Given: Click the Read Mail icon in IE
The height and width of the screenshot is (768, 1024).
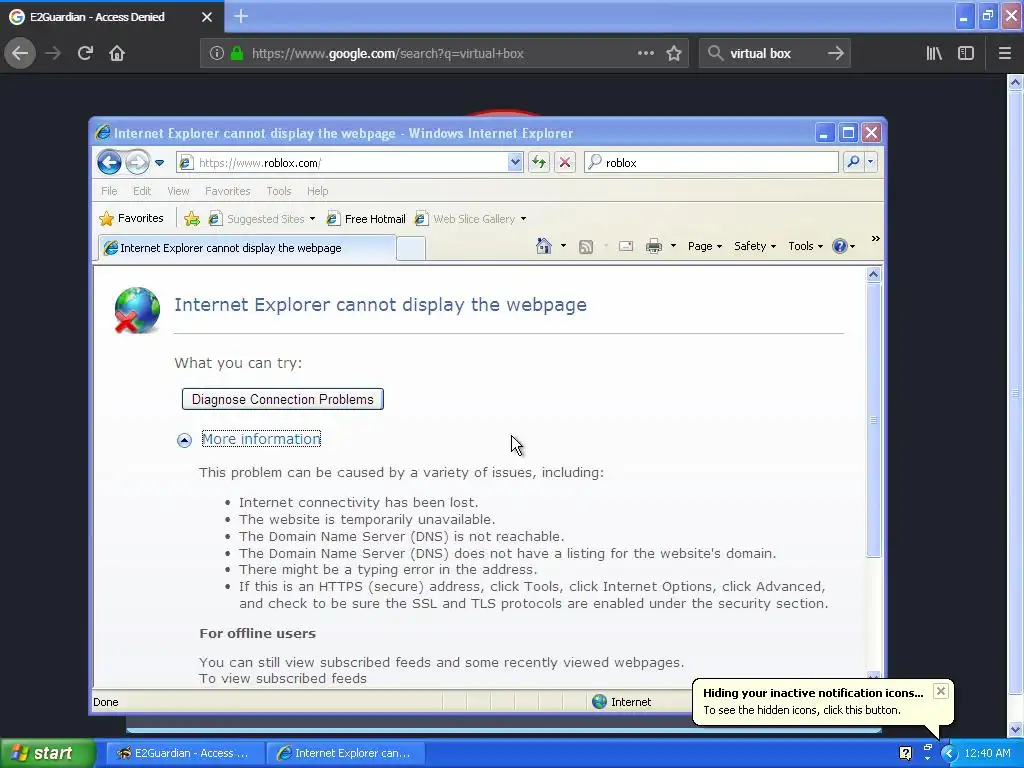Looking at the screenshot, I should pyautogui.click(x=626, y=246).
